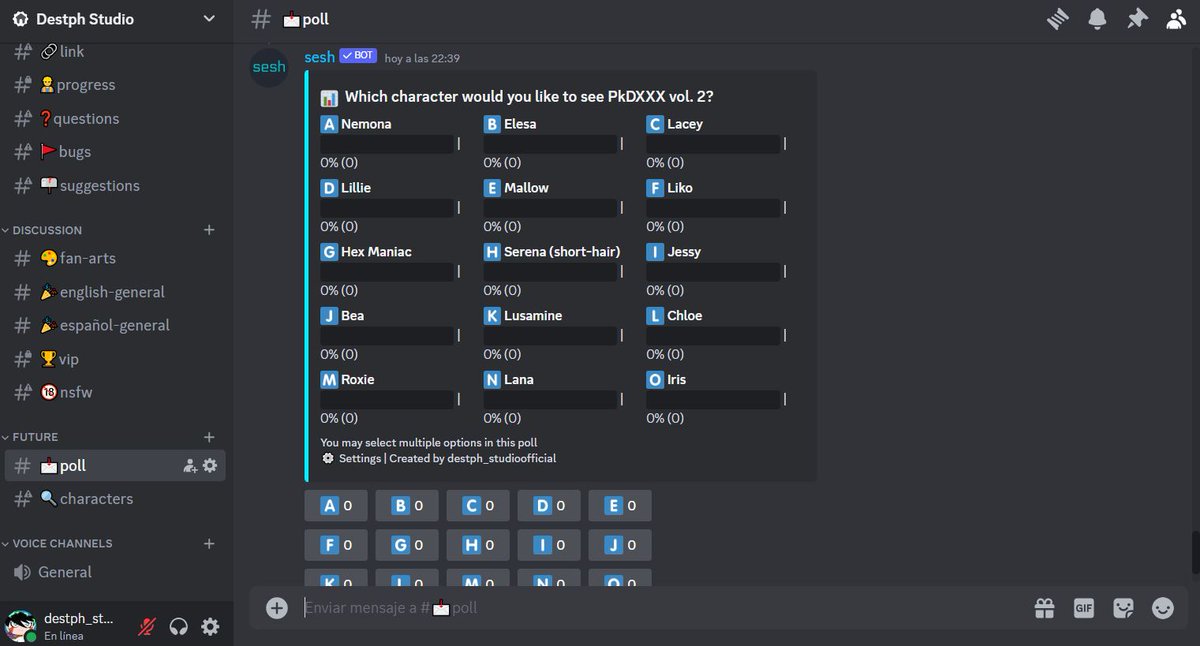
Task: Open the español-general channel
Action: [x=116, y=325]
